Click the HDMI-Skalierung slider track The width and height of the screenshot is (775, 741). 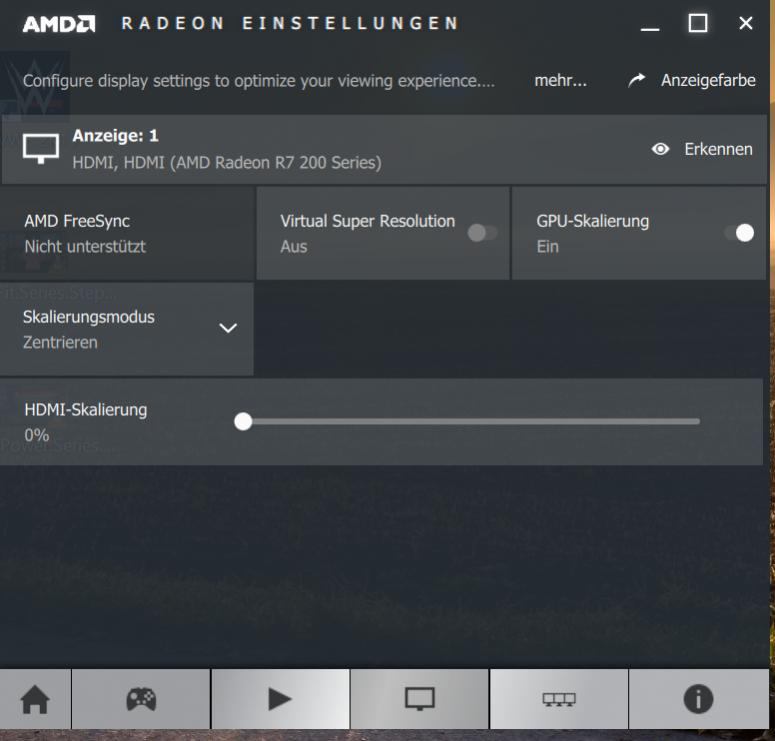[467, 422]
